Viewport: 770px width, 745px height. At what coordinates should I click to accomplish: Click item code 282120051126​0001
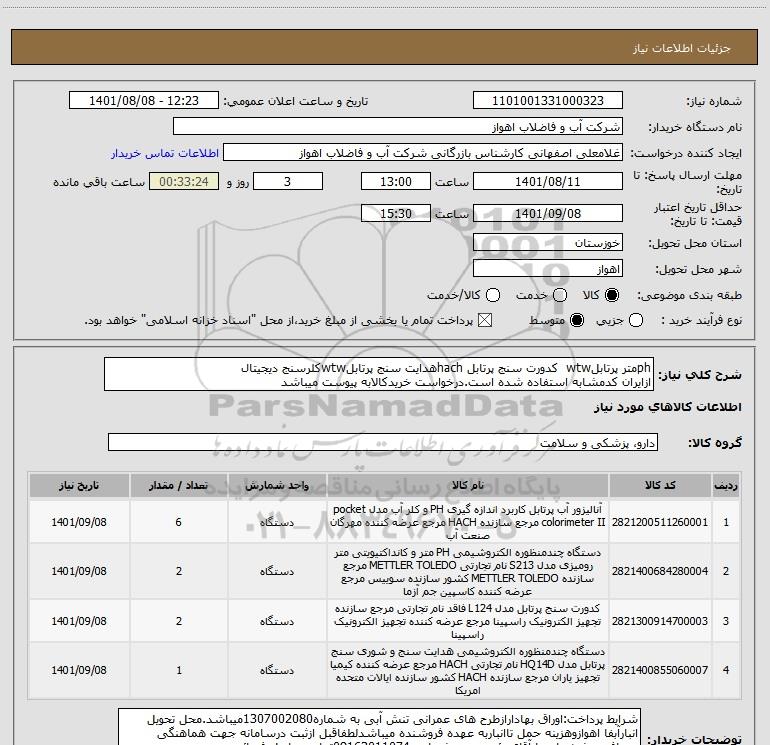(660, 522)
